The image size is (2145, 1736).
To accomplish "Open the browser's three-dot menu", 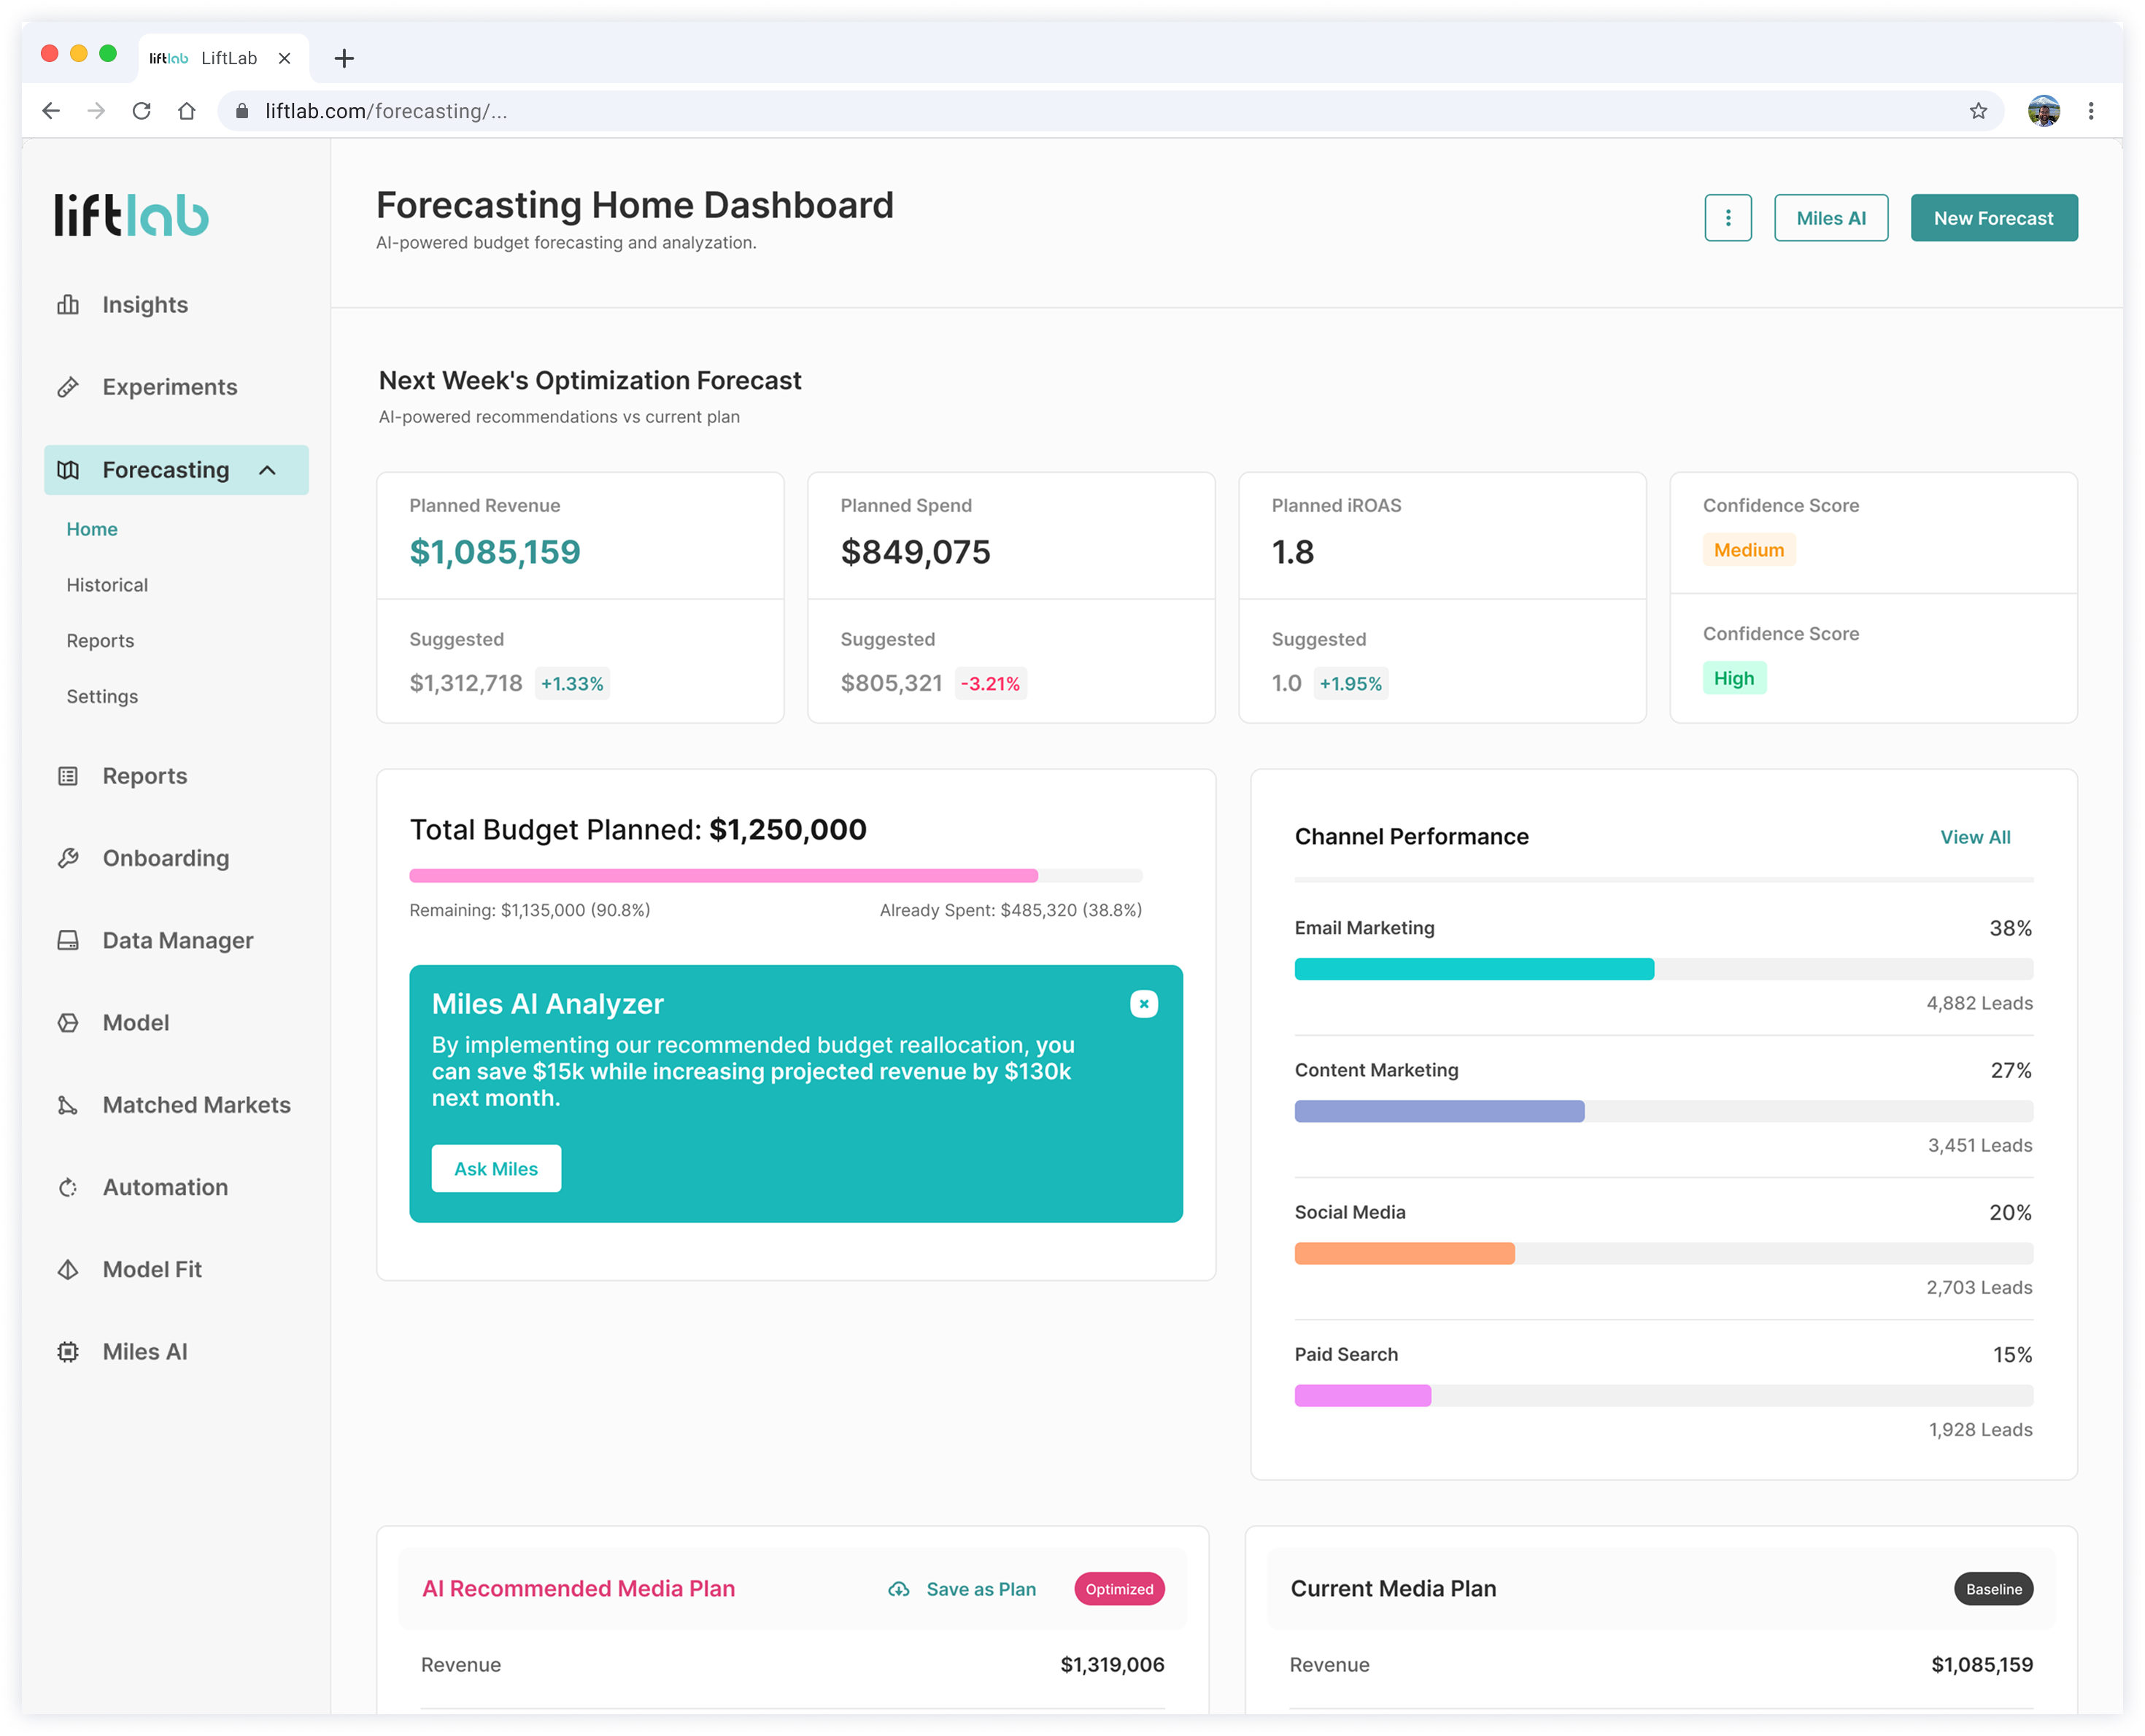I will coord(2090,111).
